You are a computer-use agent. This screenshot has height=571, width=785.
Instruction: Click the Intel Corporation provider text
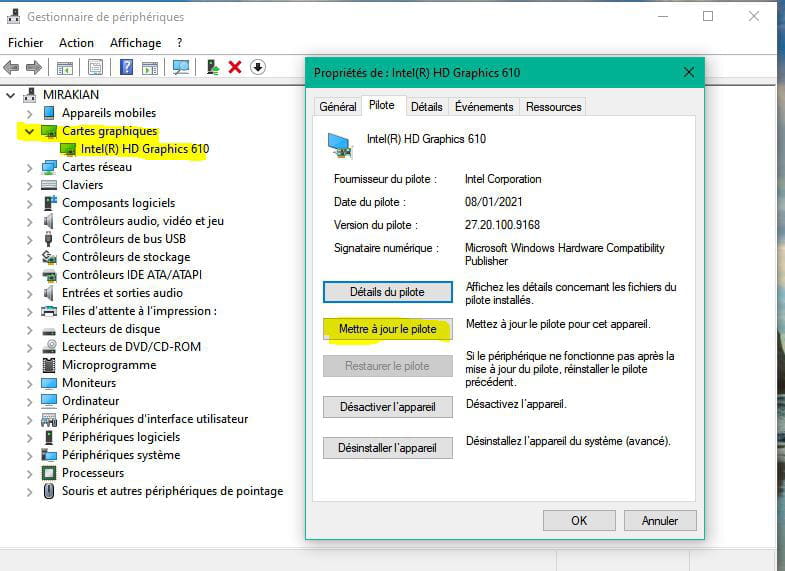point(503,179)
